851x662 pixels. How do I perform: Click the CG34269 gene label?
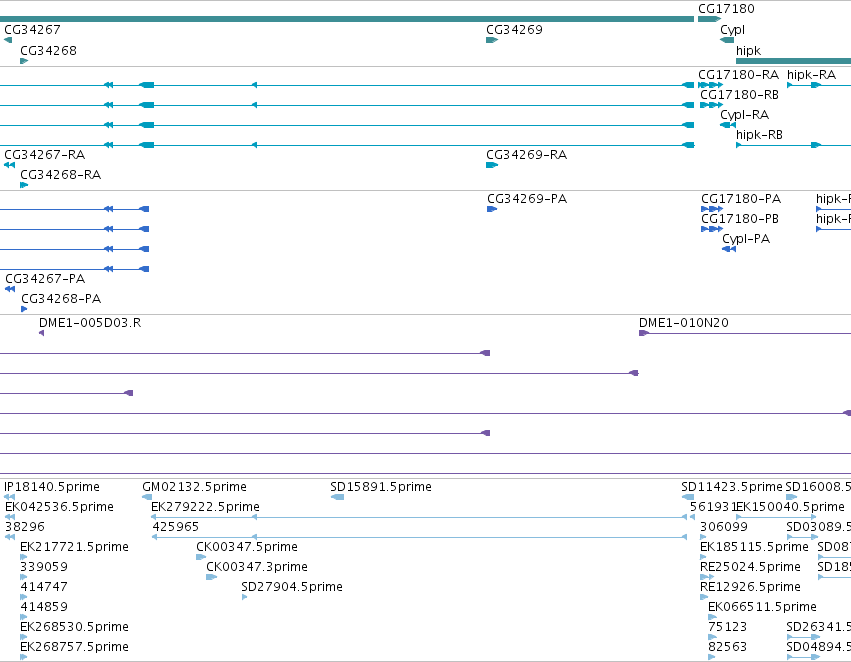pos(514,30)
